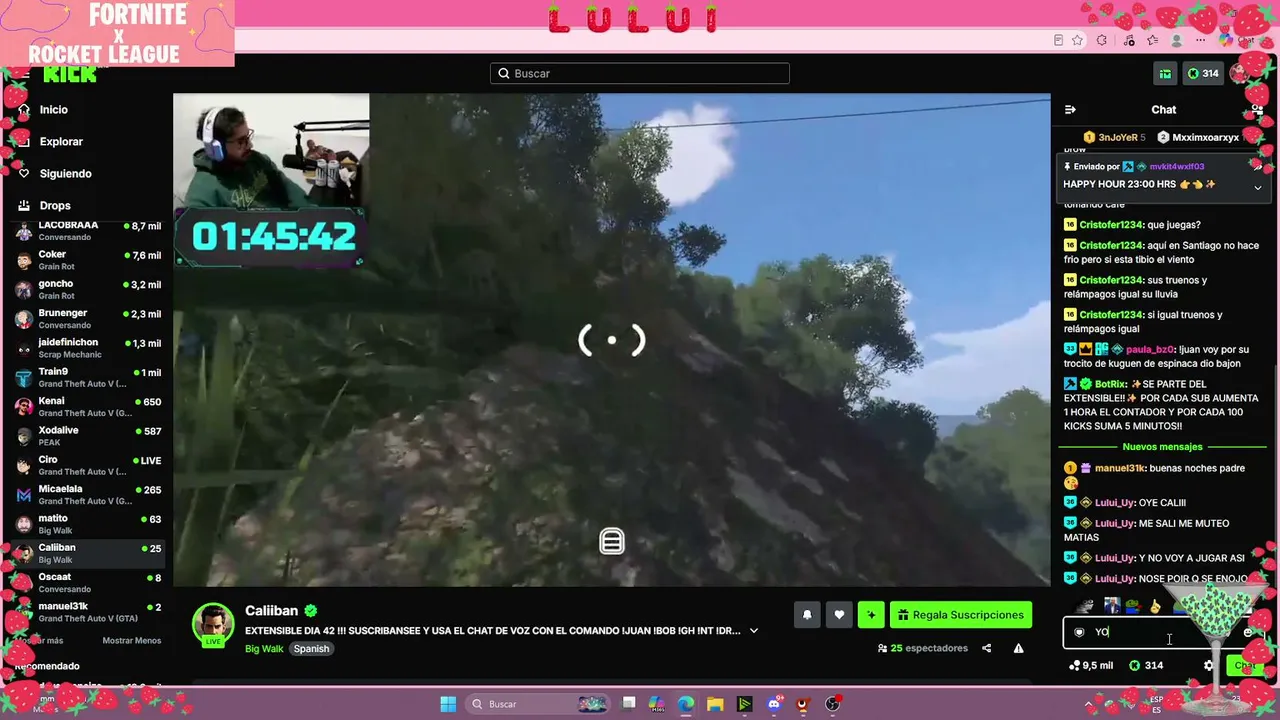Viewport: 1280px width, 720px height.
Task: Open Caliiban's channel avatar
Action: click(213, 626)
